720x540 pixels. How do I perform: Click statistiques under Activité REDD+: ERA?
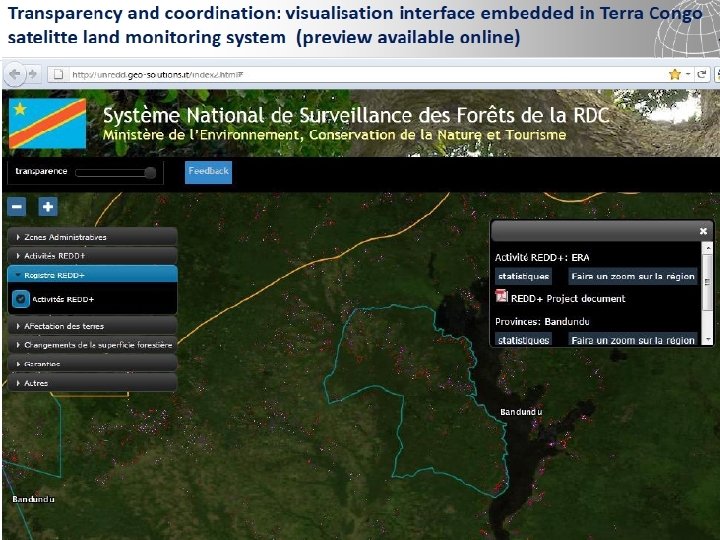(x=523, y=276)
